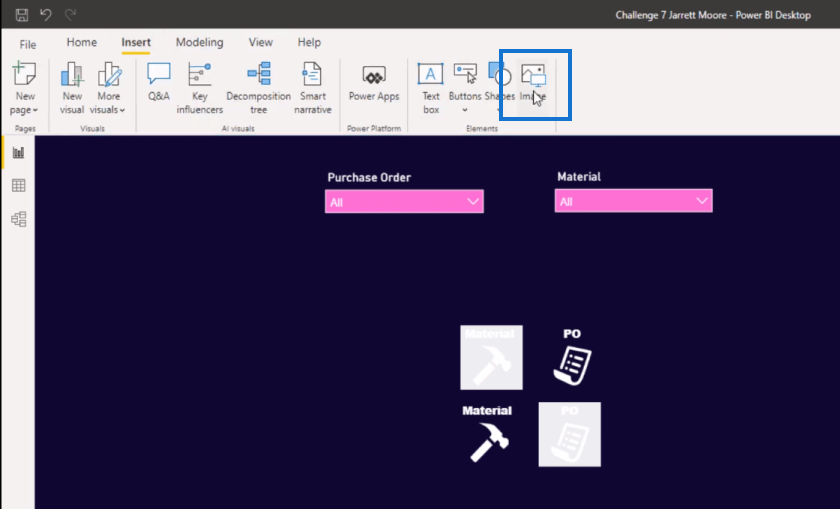
Task: Open the Help ribbon tab
Action: (309, 42)
